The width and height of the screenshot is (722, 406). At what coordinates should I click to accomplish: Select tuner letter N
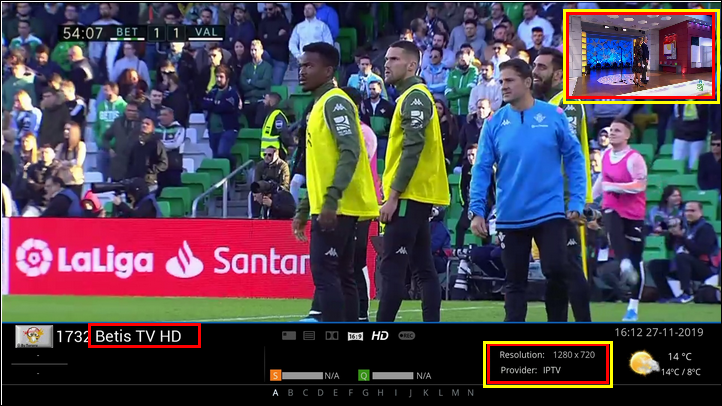click(470, 393)
